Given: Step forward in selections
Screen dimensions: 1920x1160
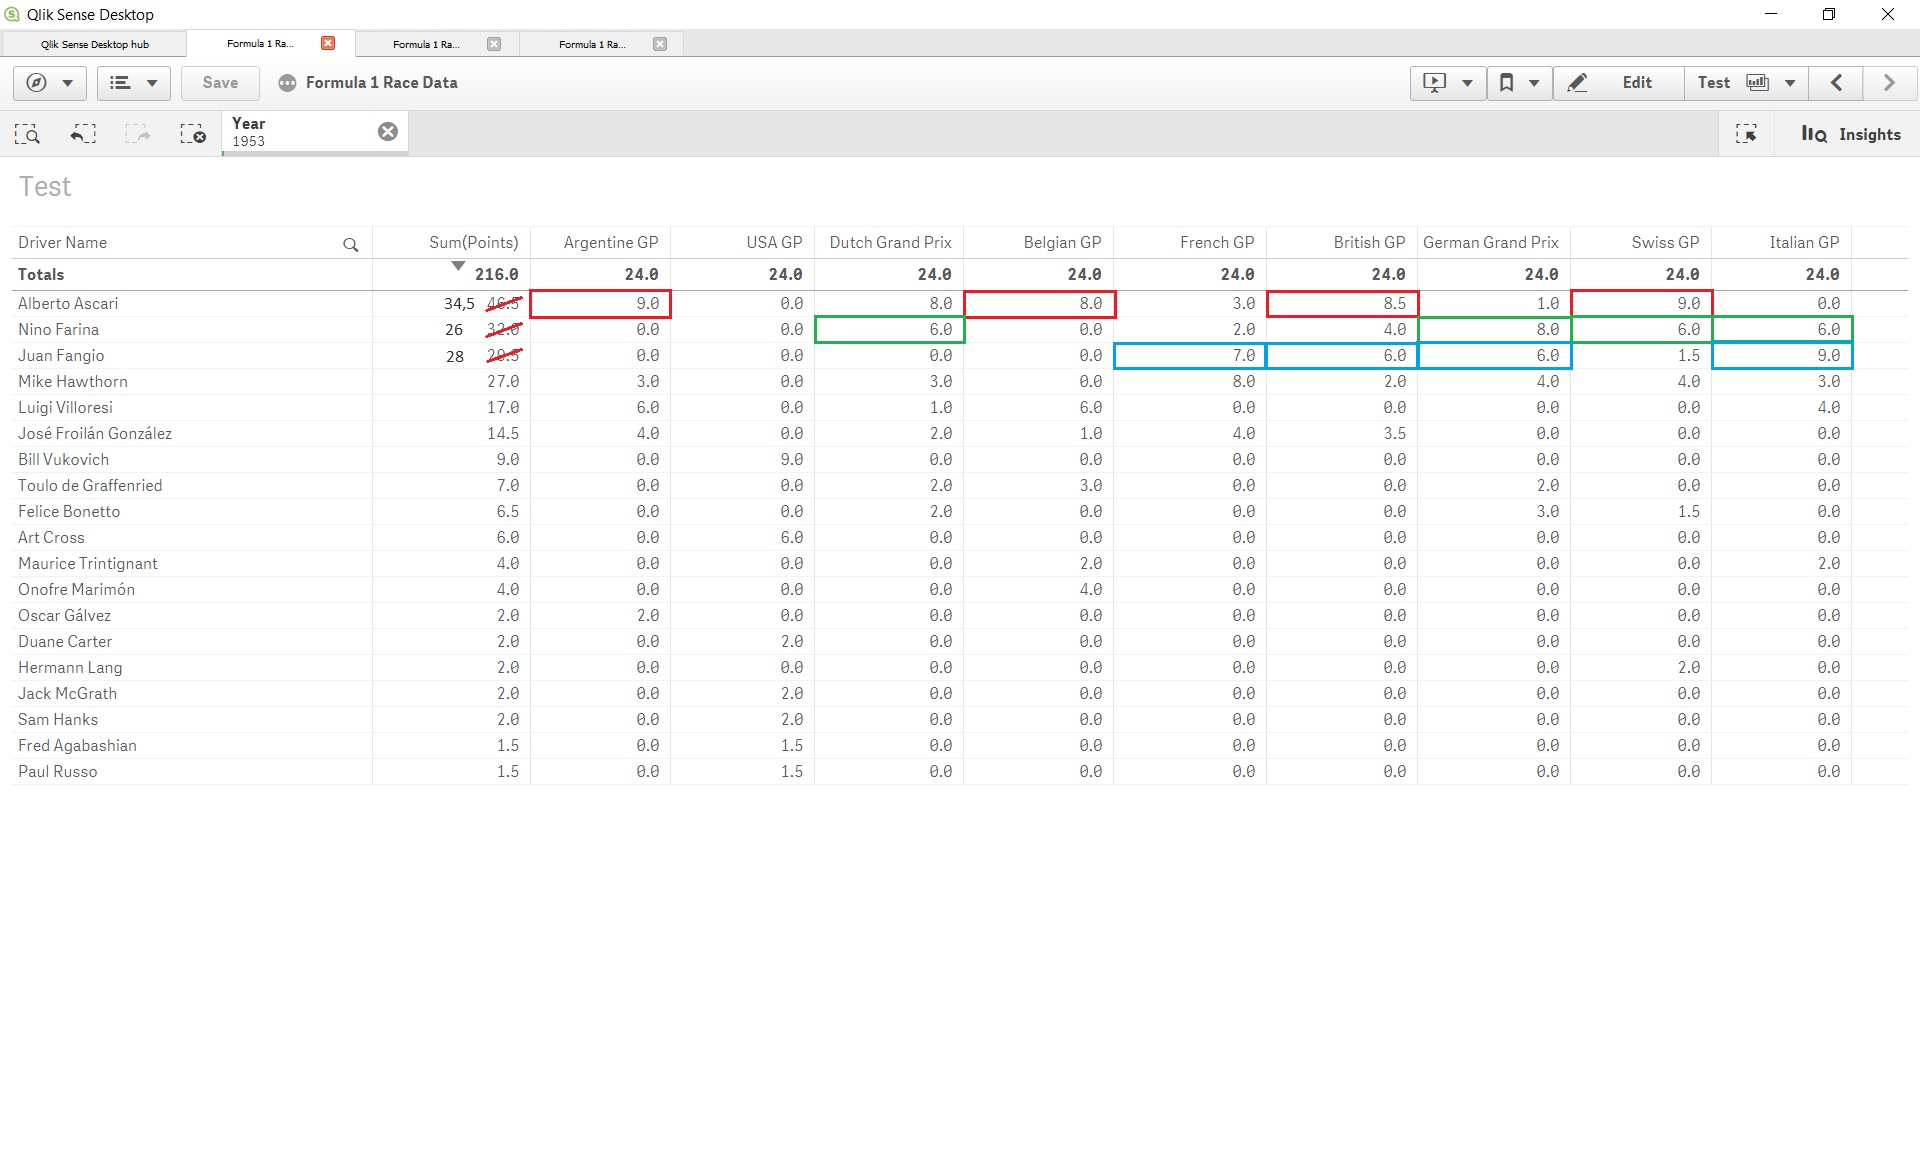Looking at the screenshot, I should click(x=138, y=134).
